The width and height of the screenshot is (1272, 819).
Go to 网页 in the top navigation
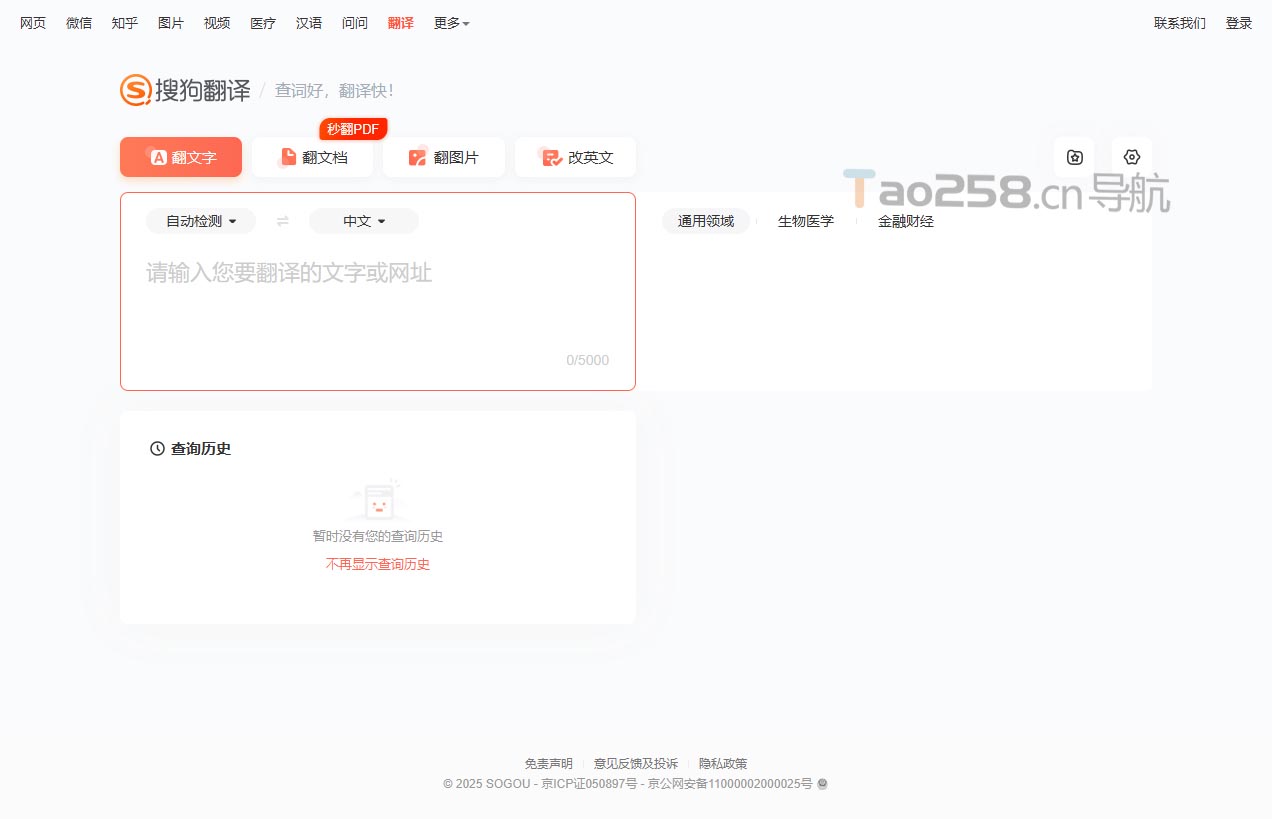coord(33,23)
